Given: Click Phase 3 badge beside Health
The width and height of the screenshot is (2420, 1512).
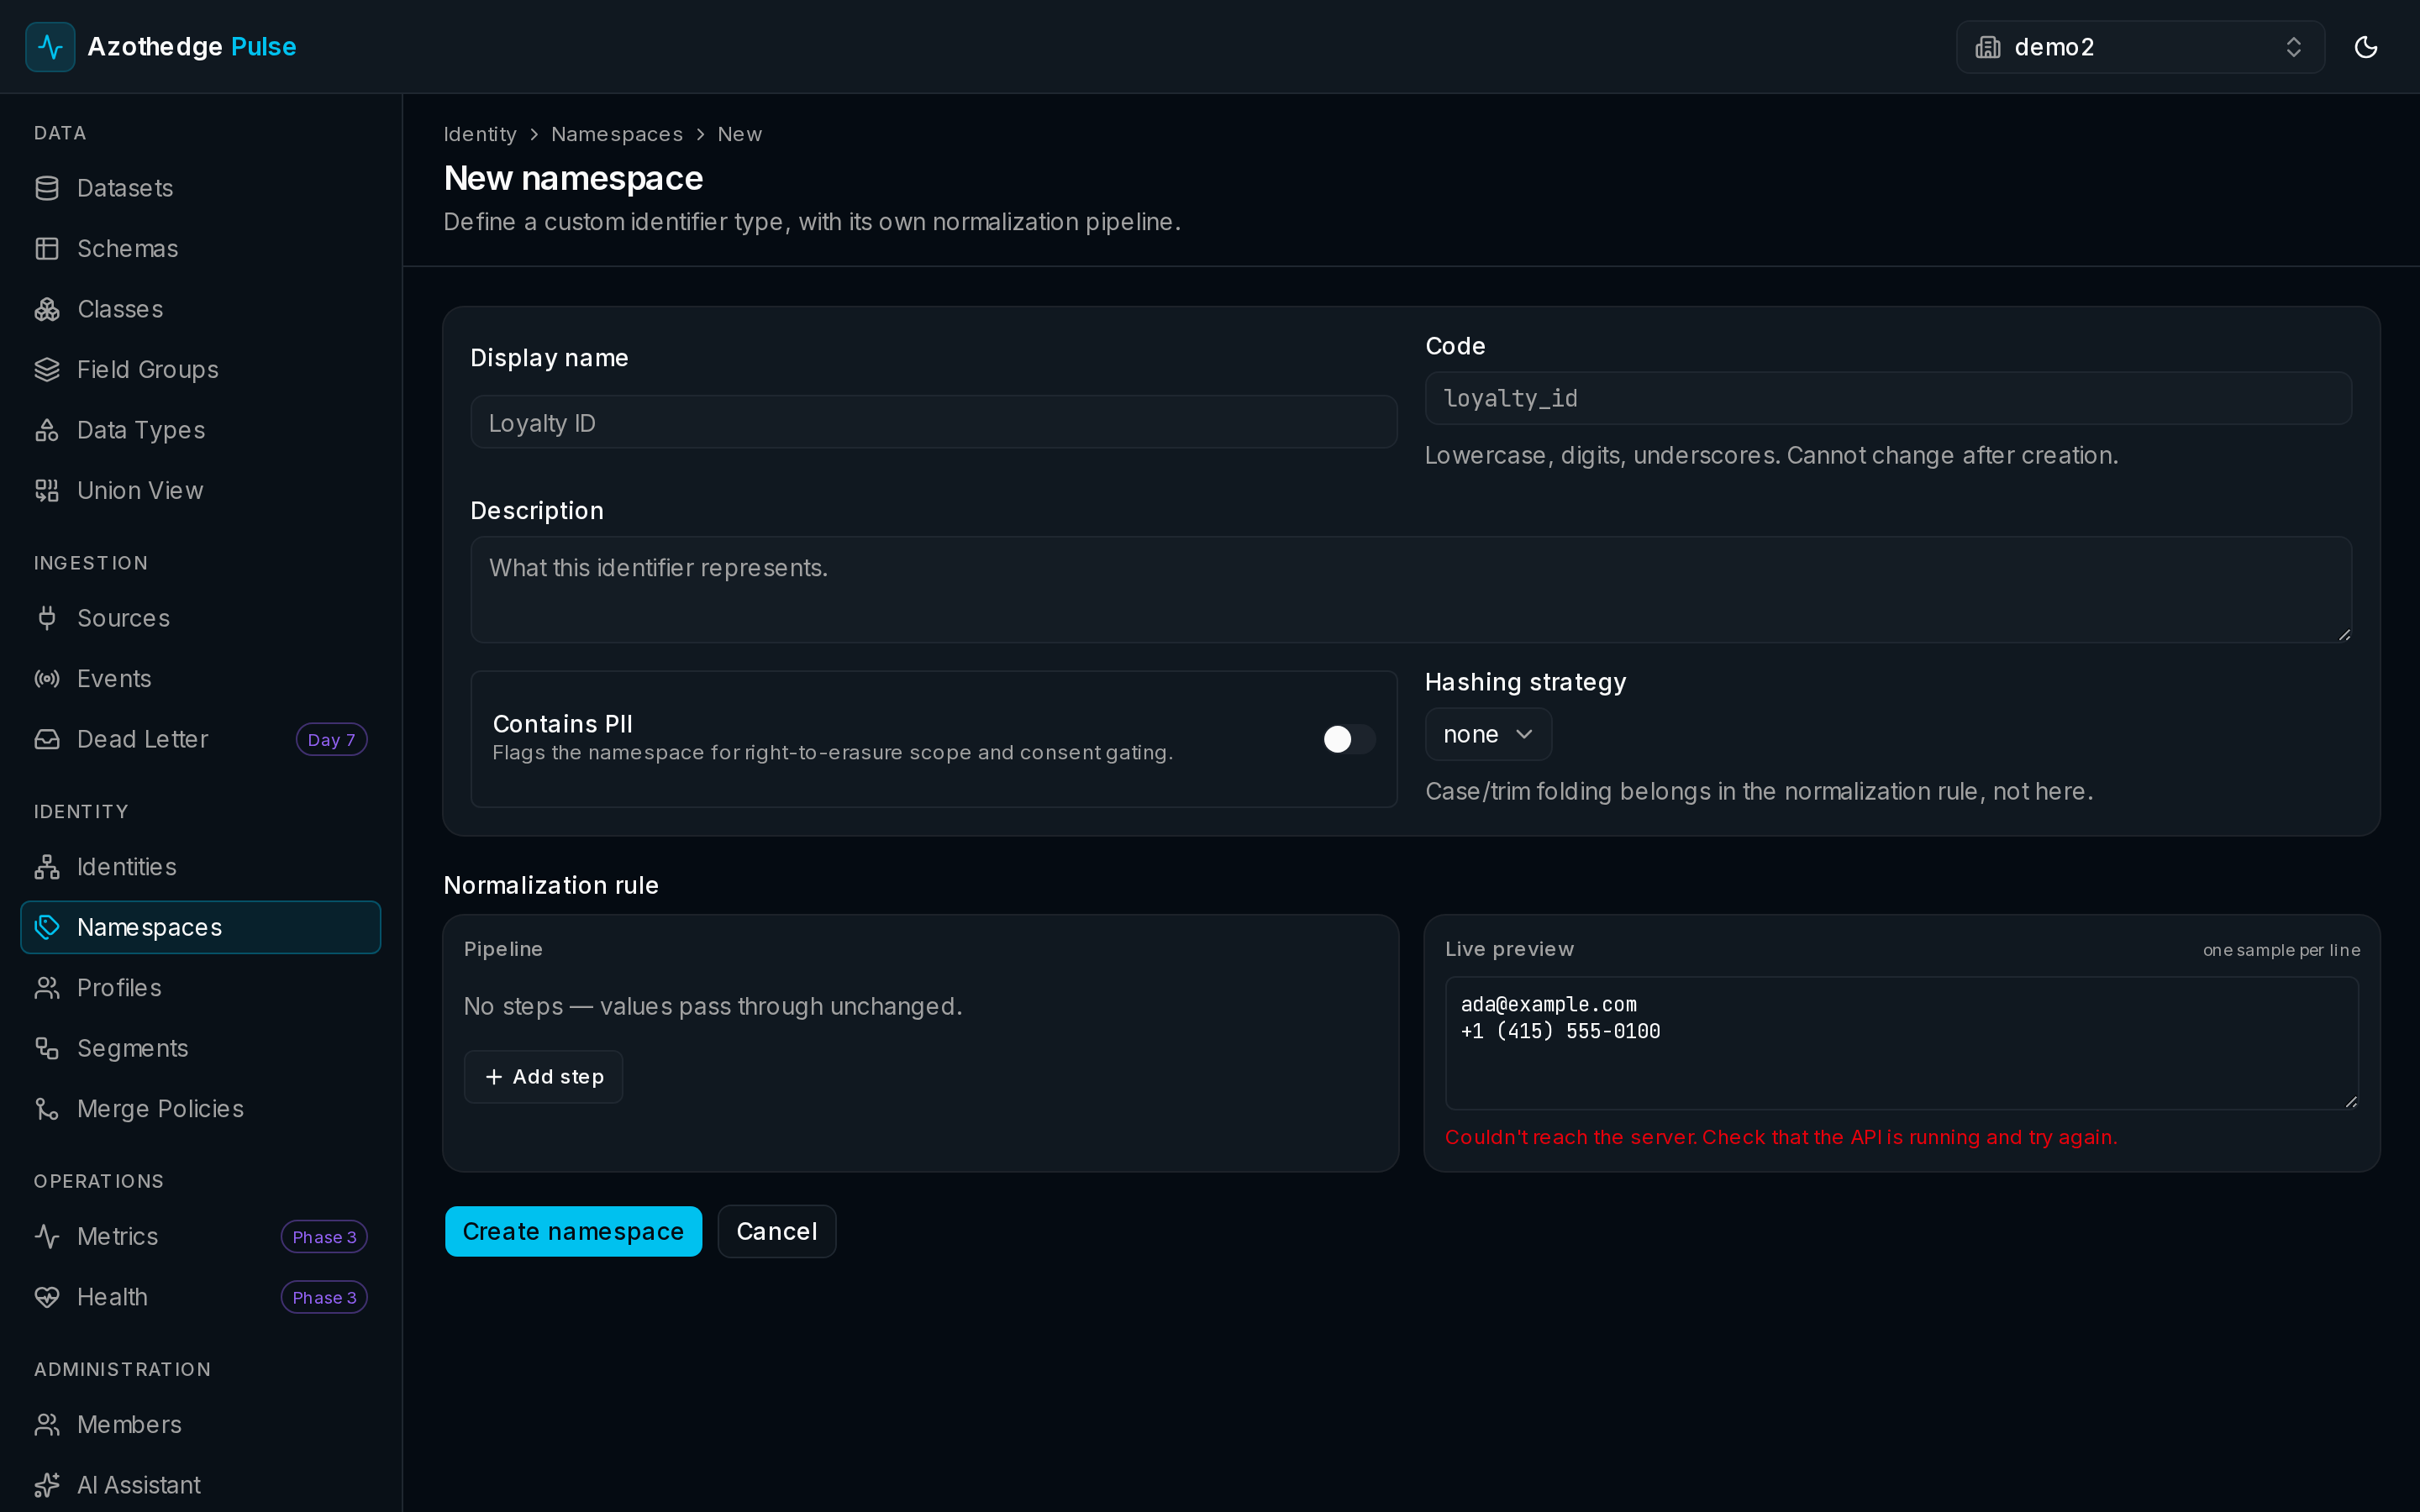Looking at the screenshot, I should pos(324,1297).
